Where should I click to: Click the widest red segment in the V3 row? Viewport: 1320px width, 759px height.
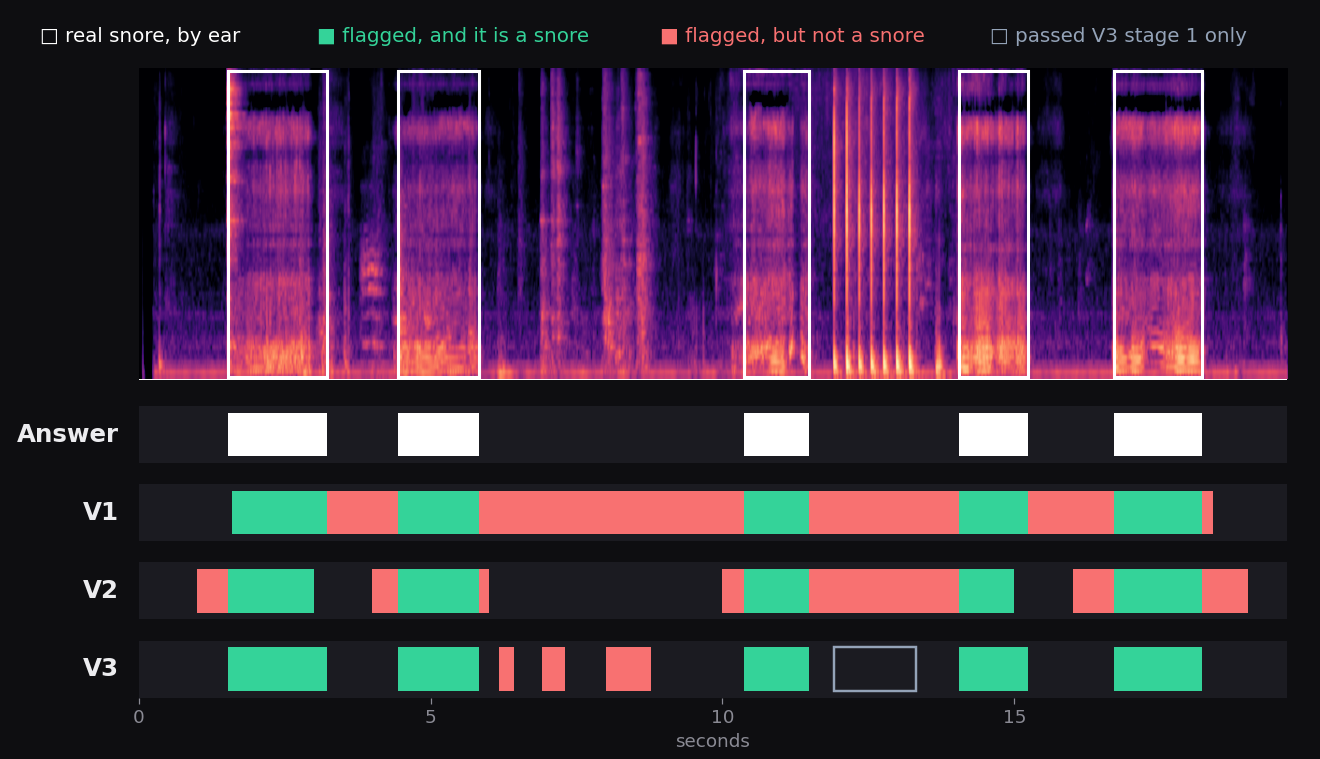click(x=628, y=669)
